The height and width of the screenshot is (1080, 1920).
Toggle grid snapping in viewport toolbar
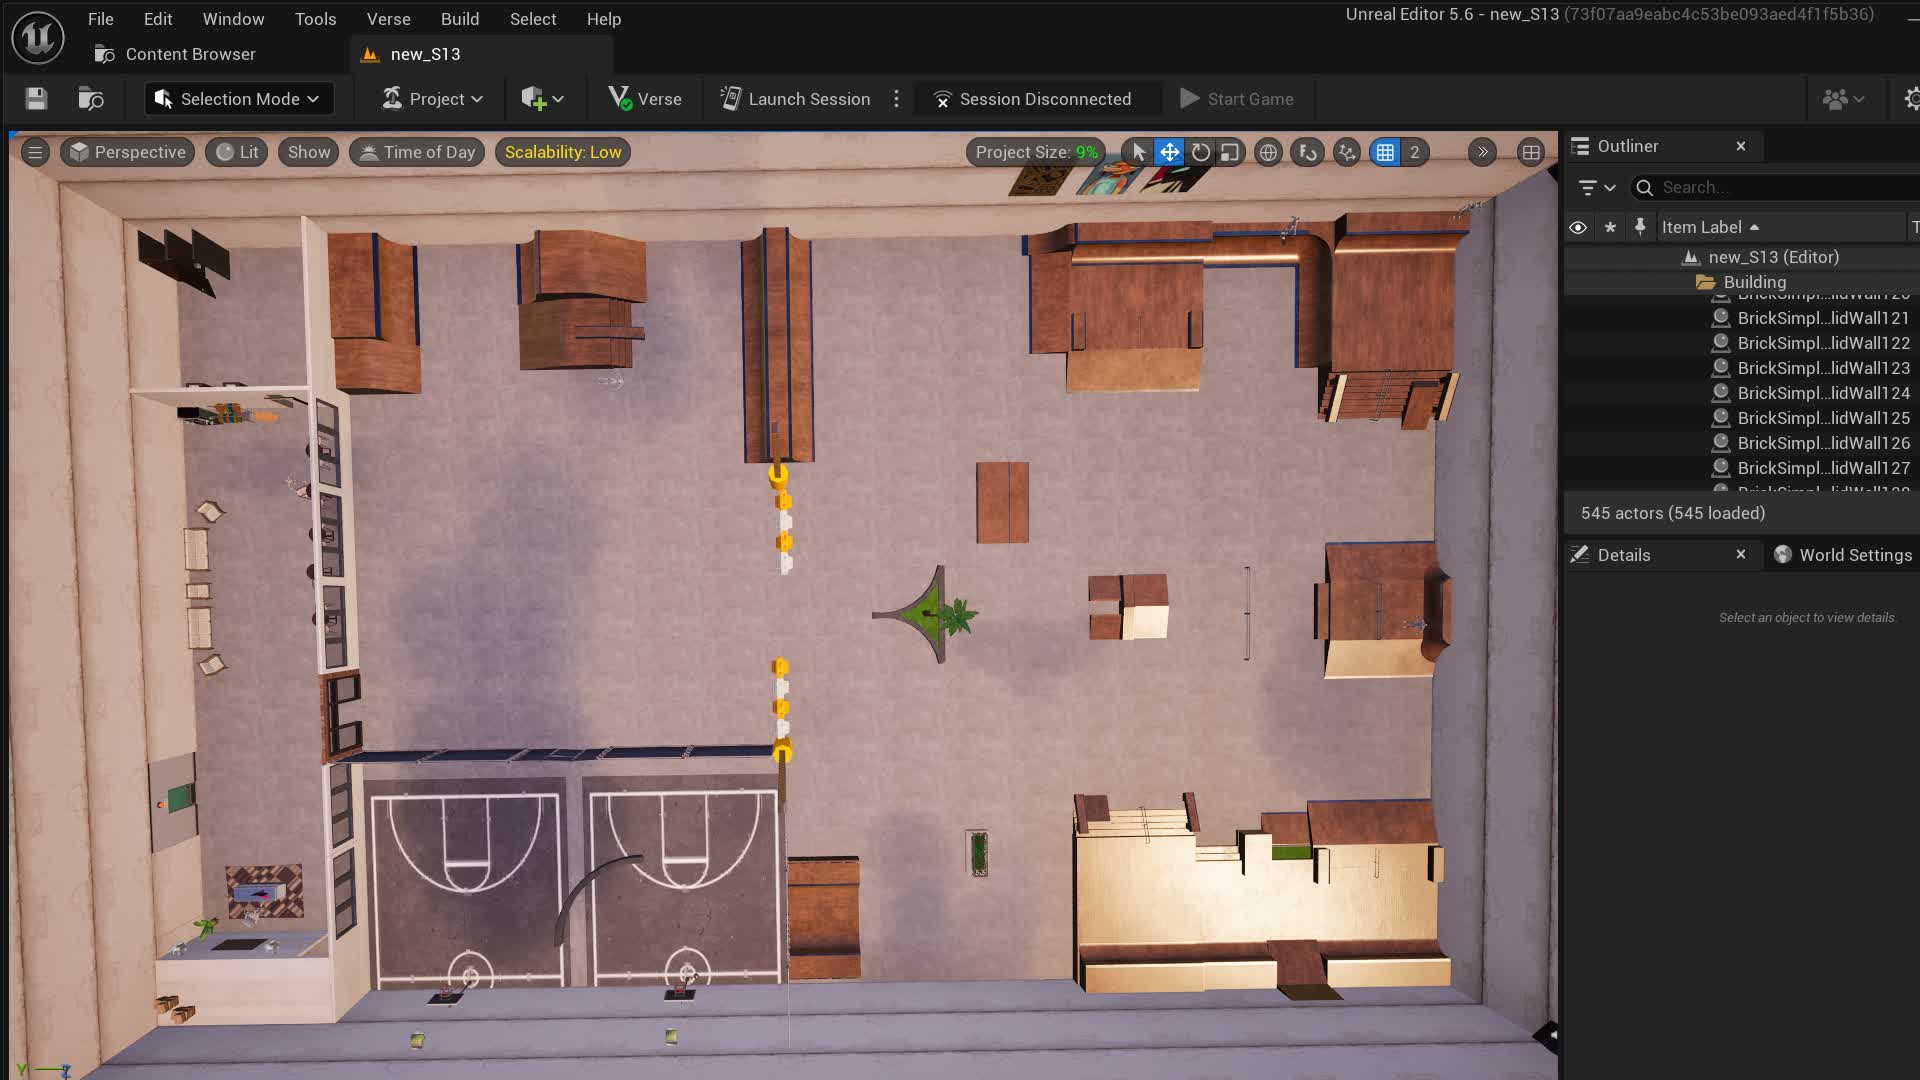click(x=1385, y=152)
